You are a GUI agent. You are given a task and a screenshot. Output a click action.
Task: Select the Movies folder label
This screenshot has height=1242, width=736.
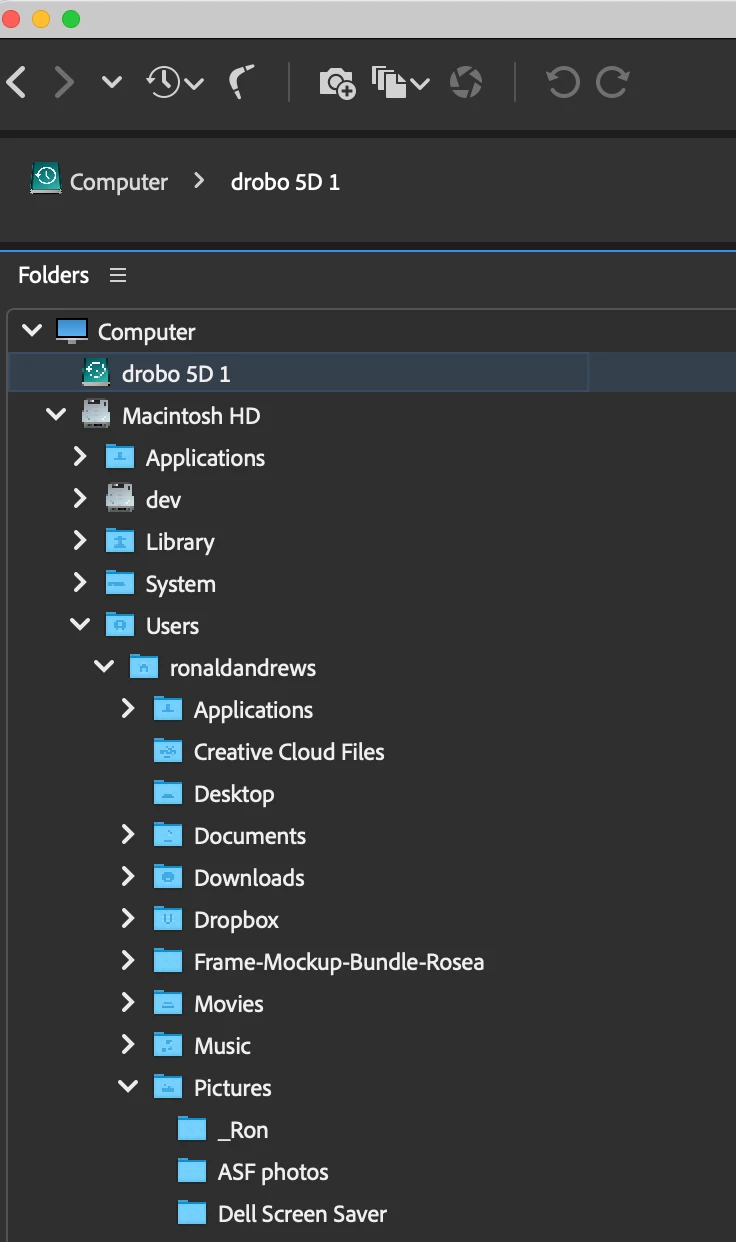pyautogui.click(x=229, y=1004)
